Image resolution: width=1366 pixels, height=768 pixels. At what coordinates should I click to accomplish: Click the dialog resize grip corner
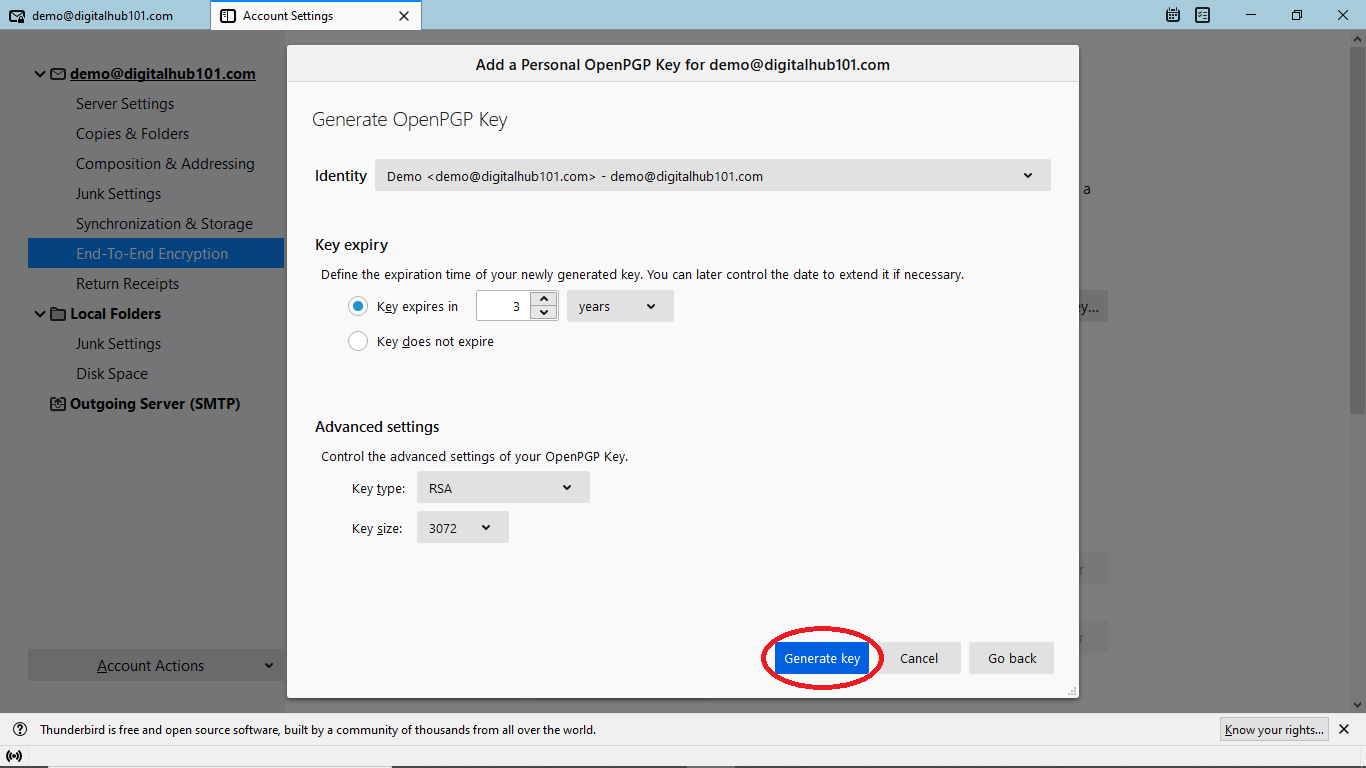click(1072, 691)
